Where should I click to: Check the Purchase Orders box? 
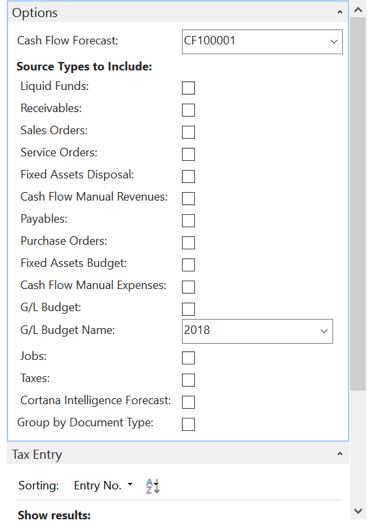click(x=188, y=243)
